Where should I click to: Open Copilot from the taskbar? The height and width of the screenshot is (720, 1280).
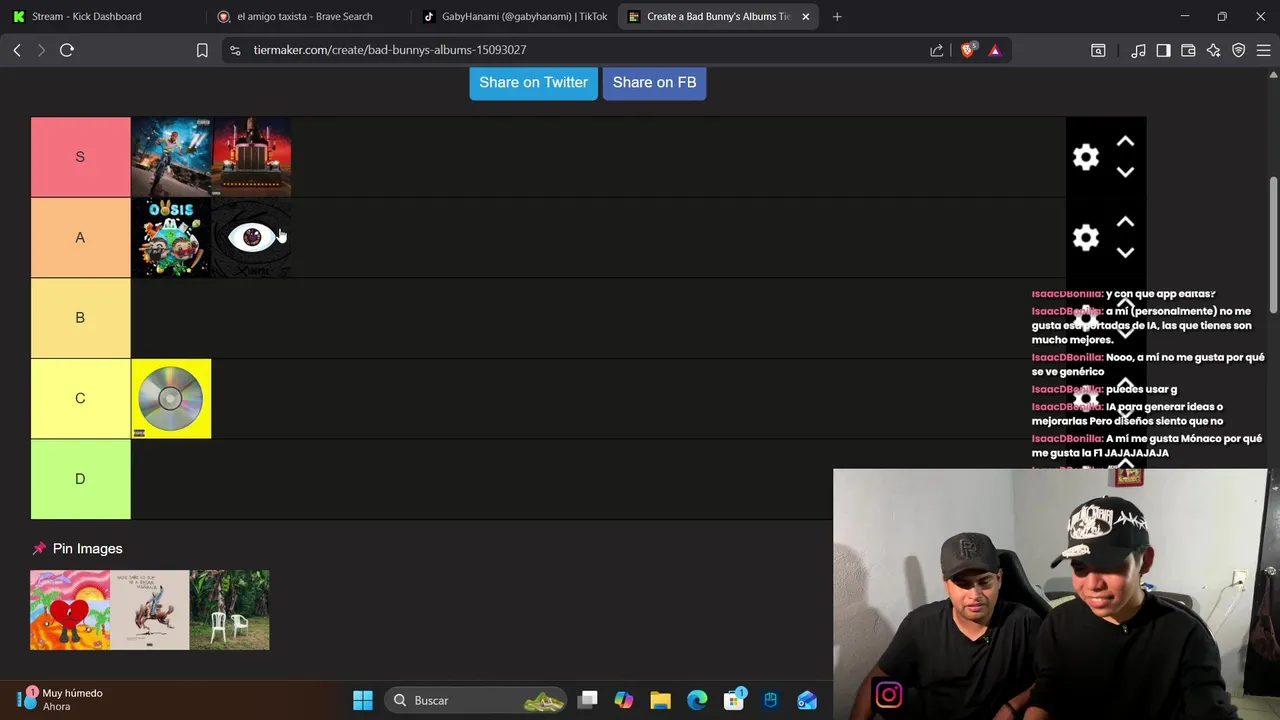(x=624, y=700)
